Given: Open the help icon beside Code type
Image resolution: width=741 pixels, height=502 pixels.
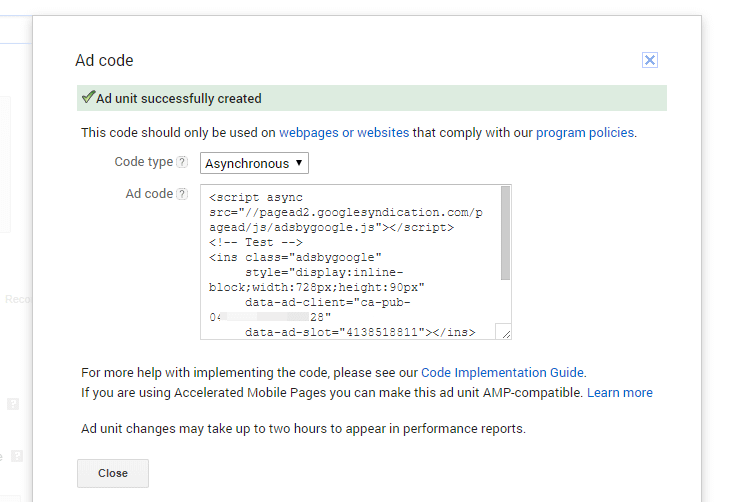Looking at the screenshot, I should coord(182,162).
